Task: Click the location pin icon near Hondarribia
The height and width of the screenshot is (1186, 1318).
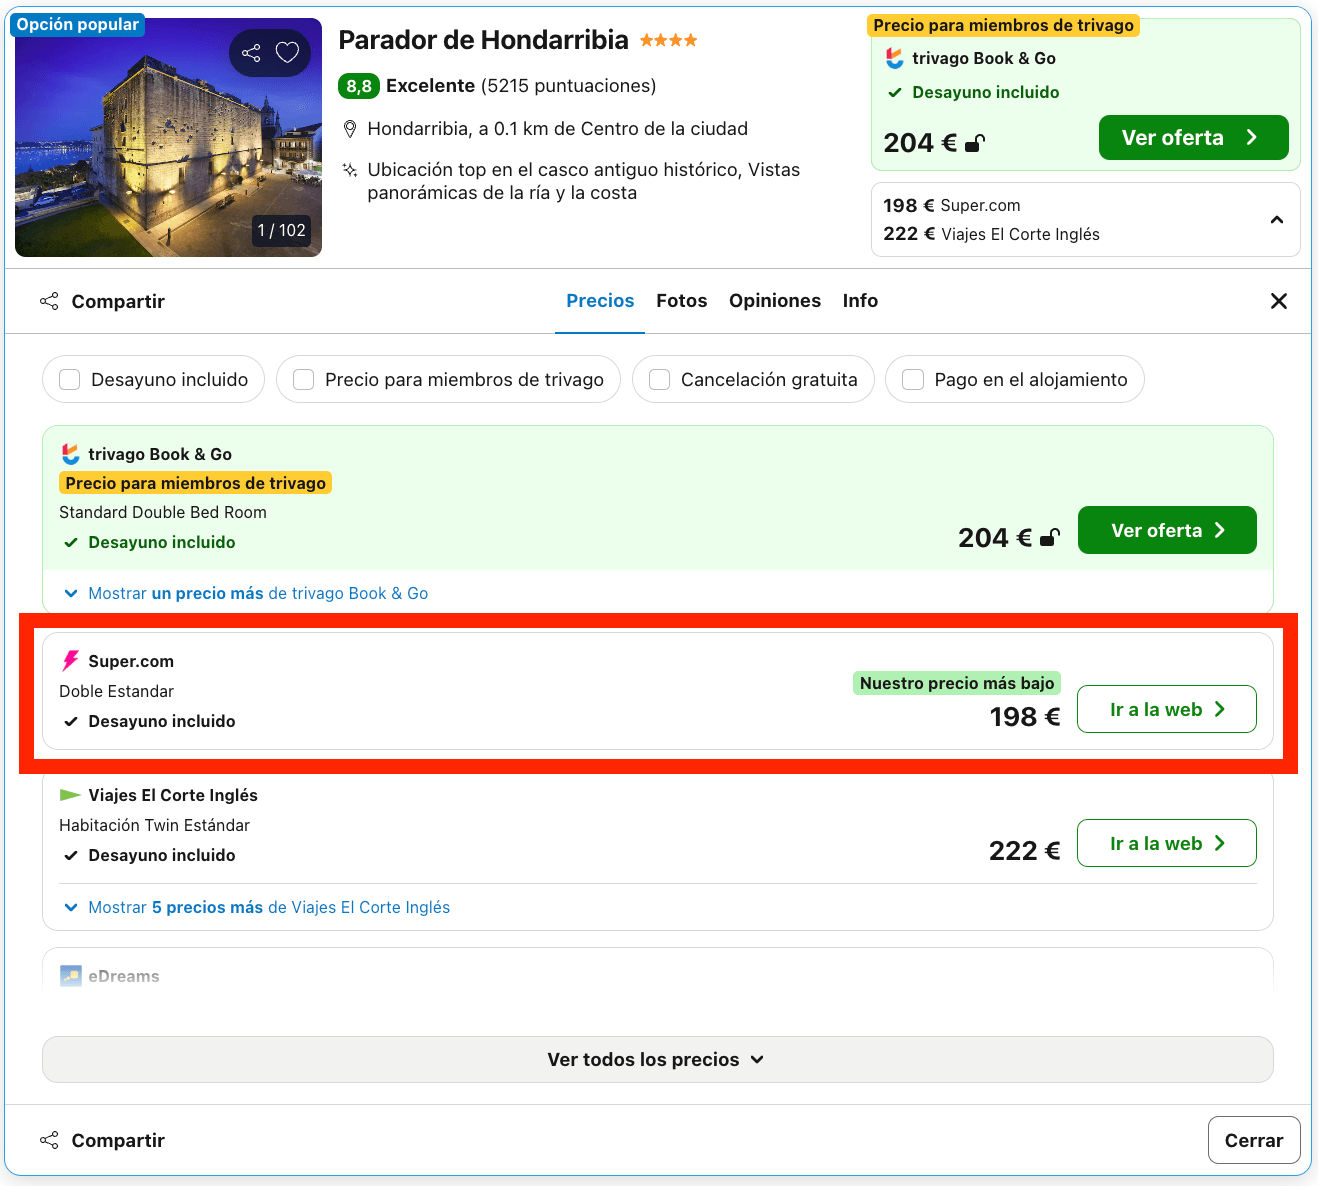Action: click(x=350, y=129)
